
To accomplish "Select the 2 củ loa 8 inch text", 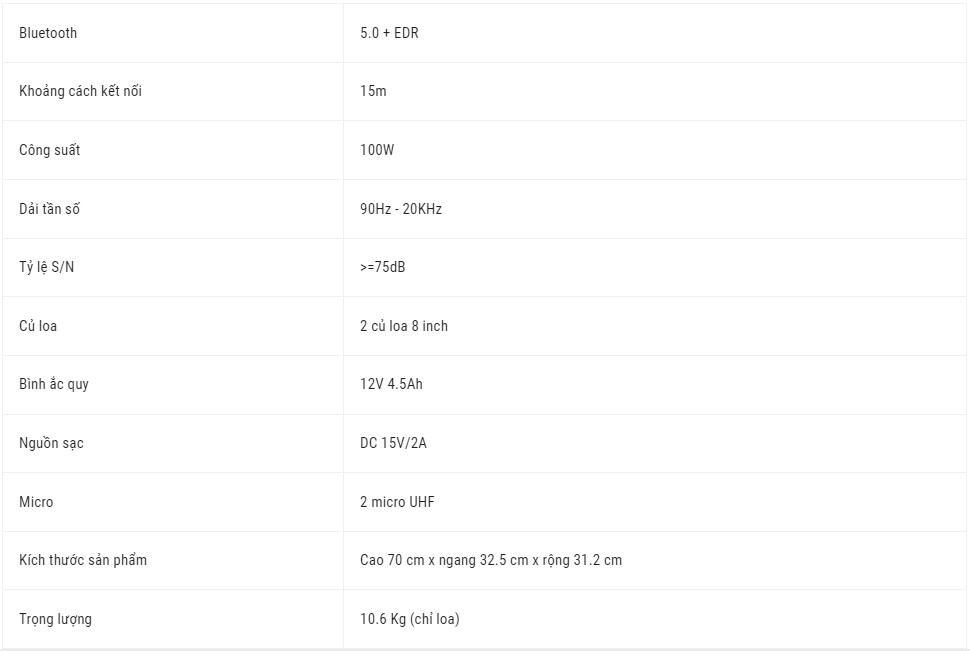I will point(404,326).
